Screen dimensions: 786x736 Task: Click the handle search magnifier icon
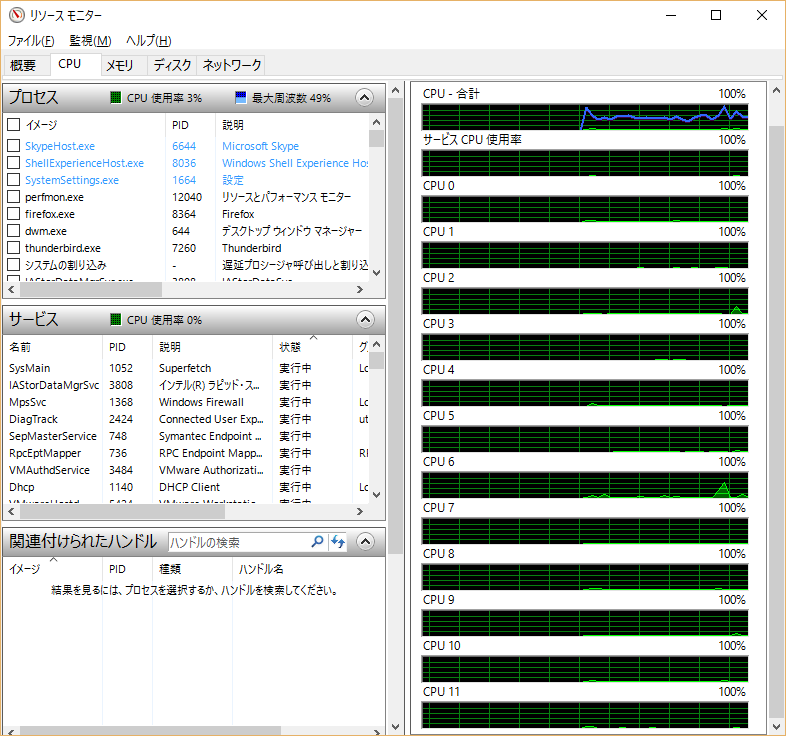click(317, 541)
